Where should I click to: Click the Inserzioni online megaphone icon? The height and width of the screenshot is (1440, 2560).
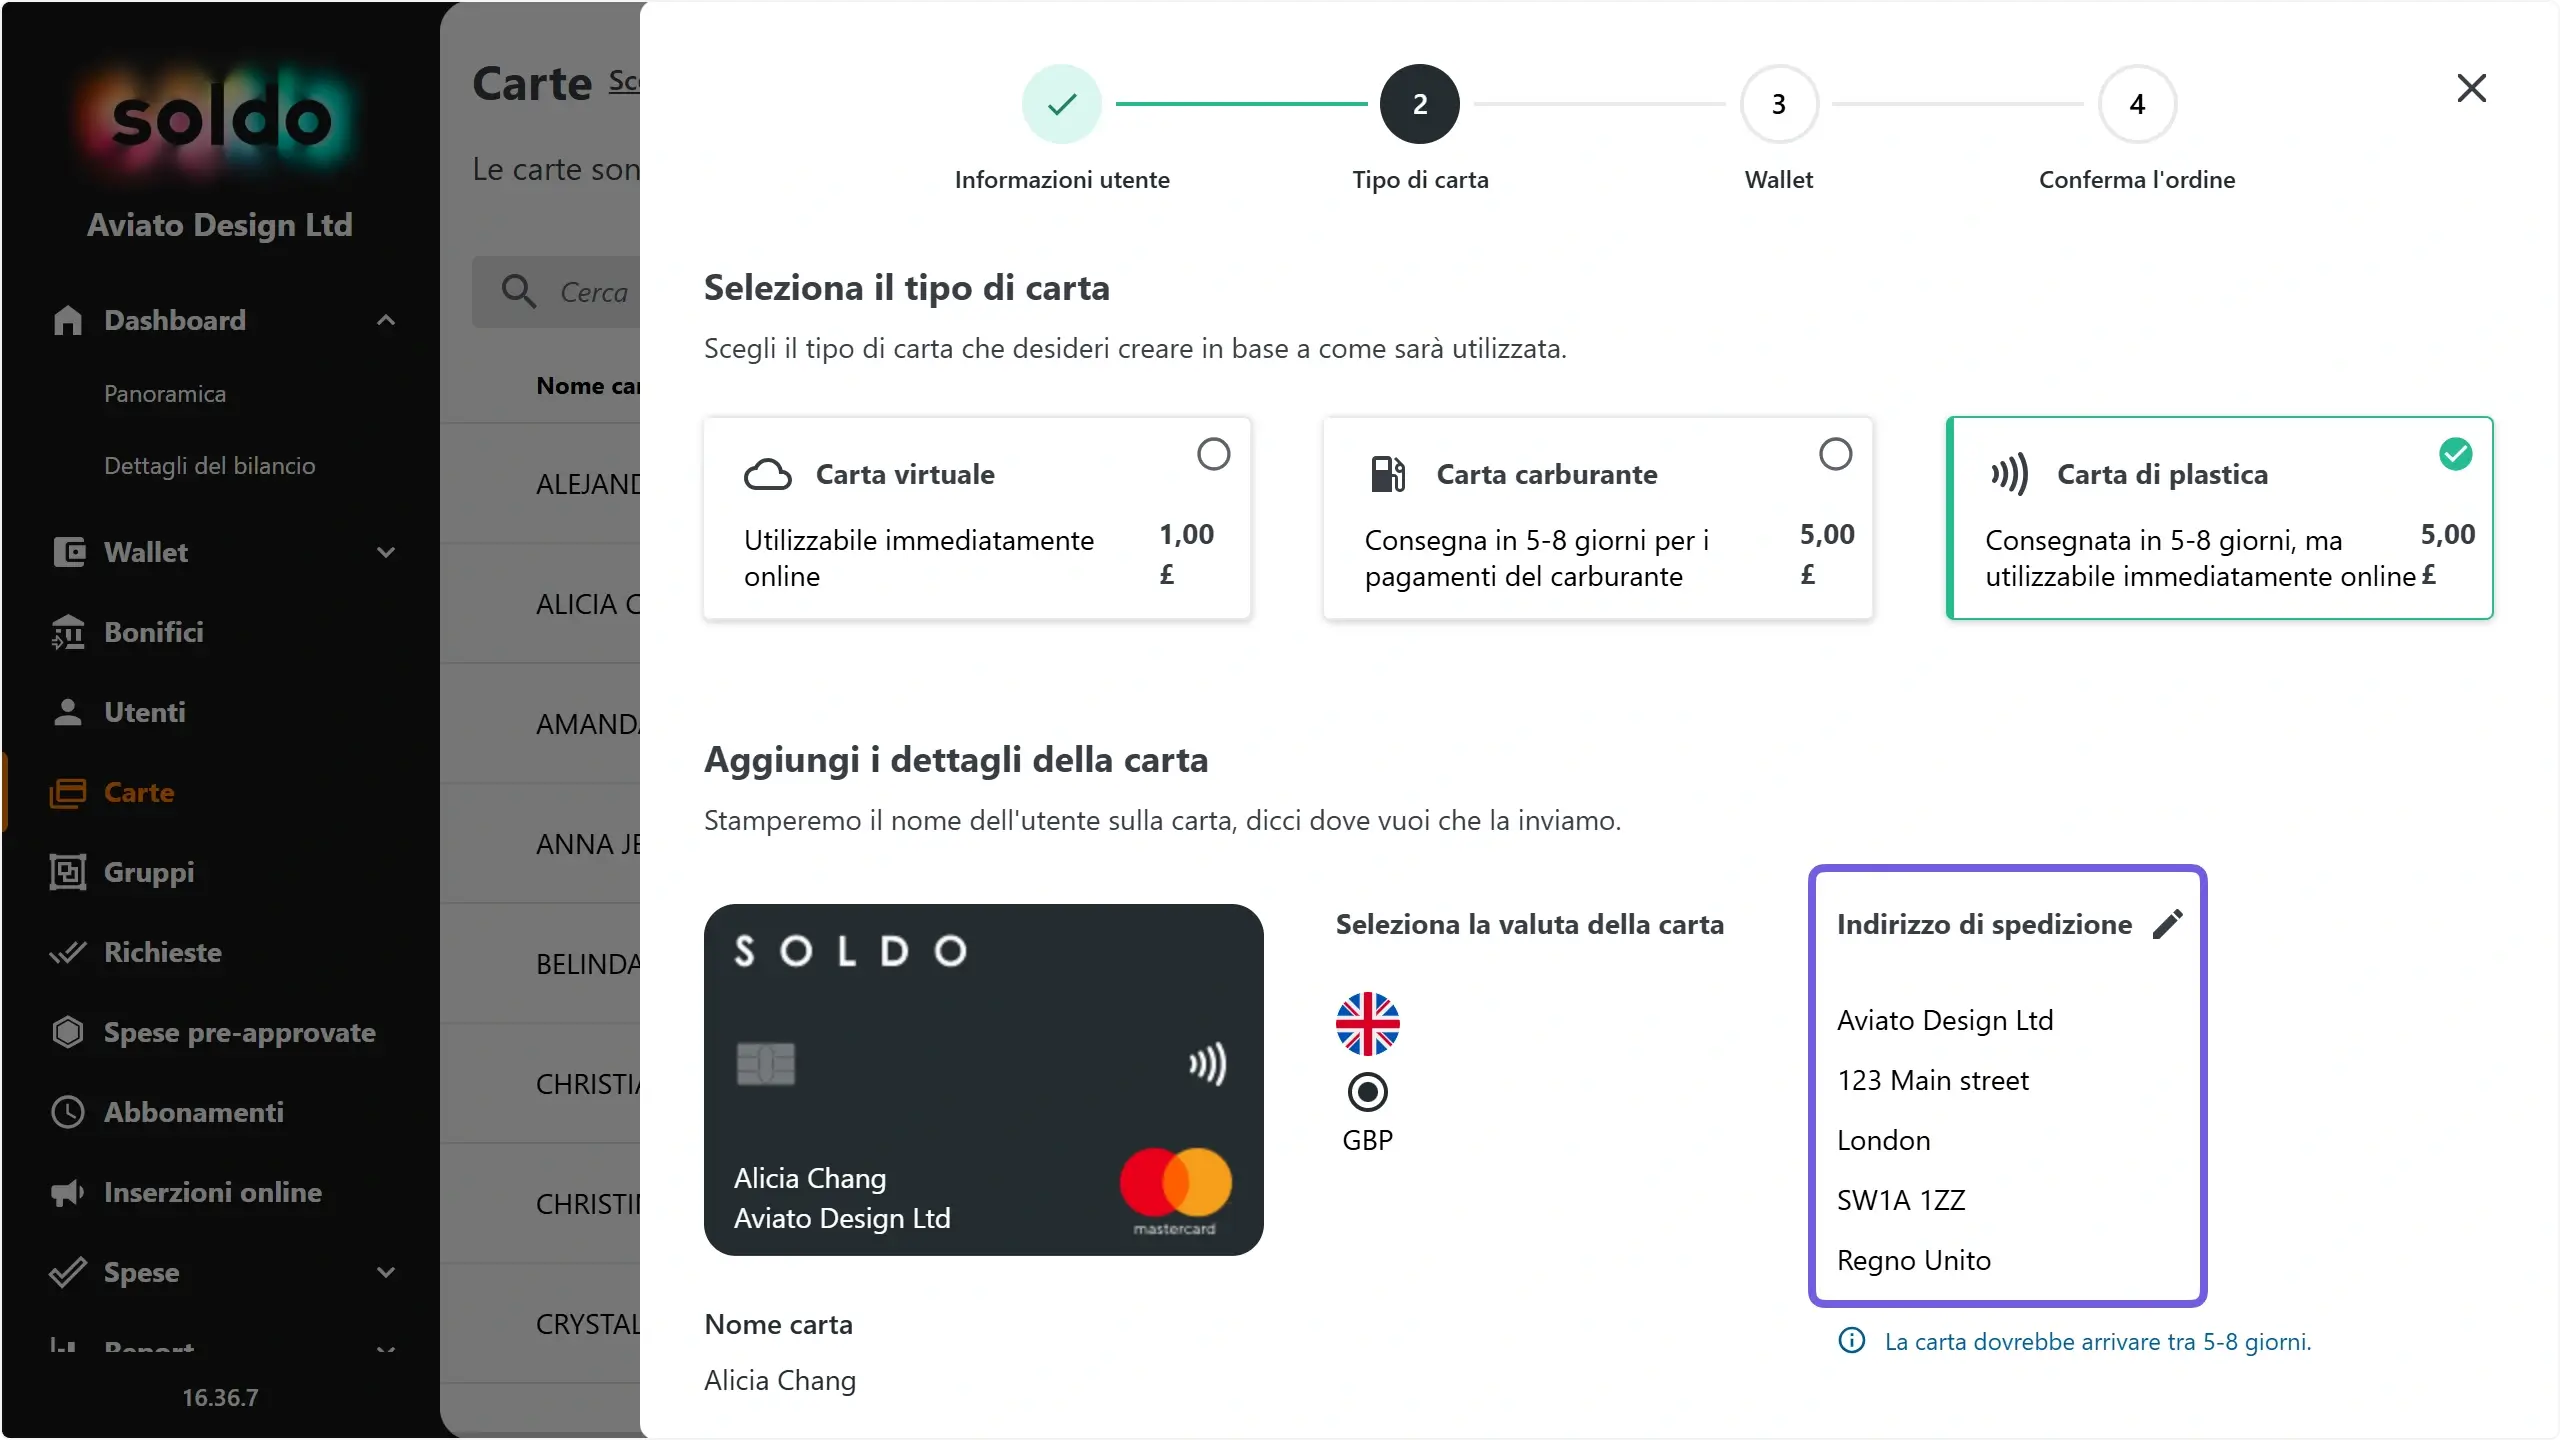click(68, 1192)
